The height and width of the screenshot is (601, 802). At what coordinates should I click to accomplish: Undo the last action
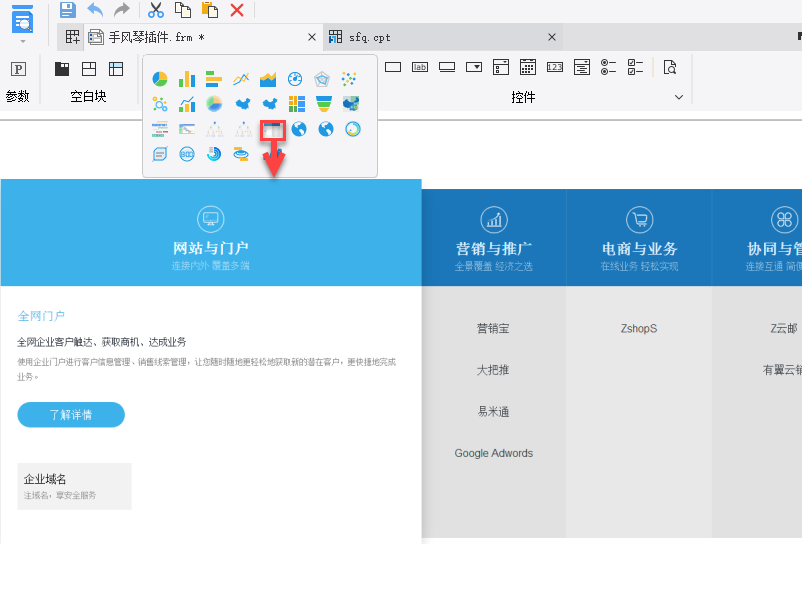click(x=95, y=9)
